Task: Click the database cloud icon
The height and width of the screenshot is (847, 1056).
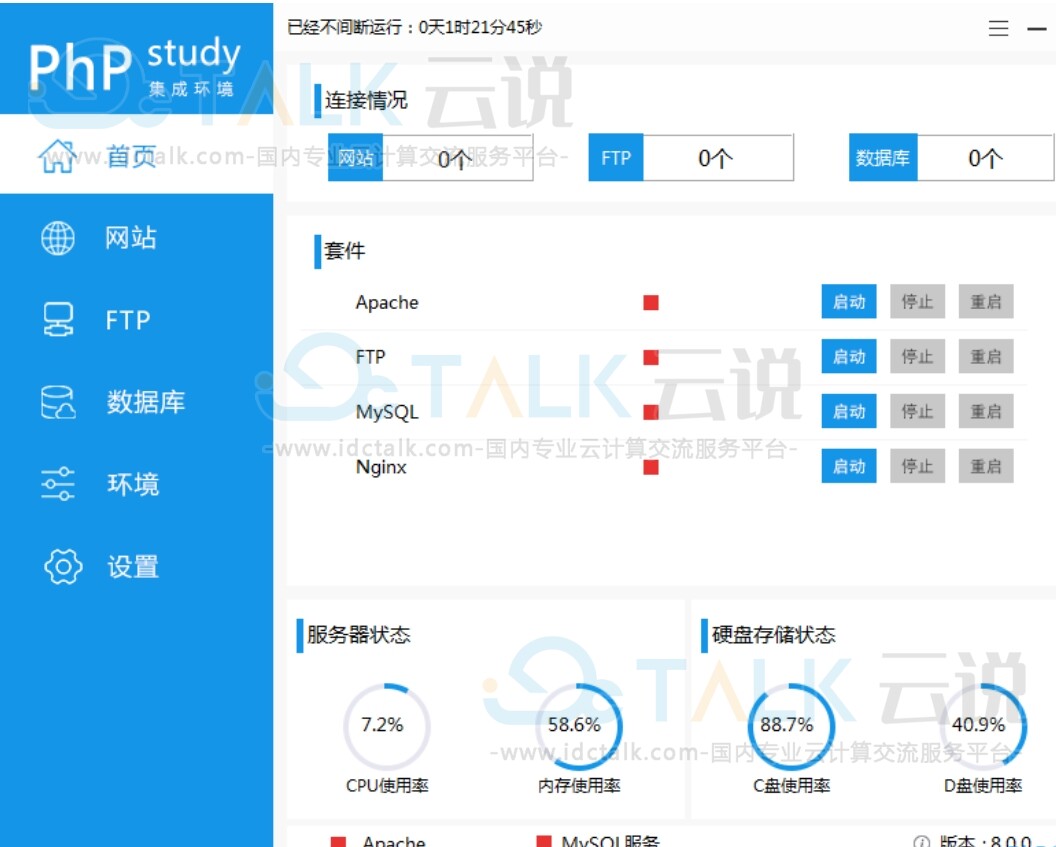Action: click(x=58, y=402)
